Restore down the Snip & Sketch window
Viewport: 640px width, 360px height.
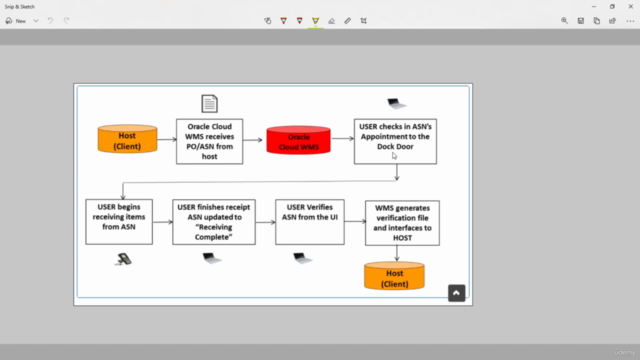click(x=612, y=7)
